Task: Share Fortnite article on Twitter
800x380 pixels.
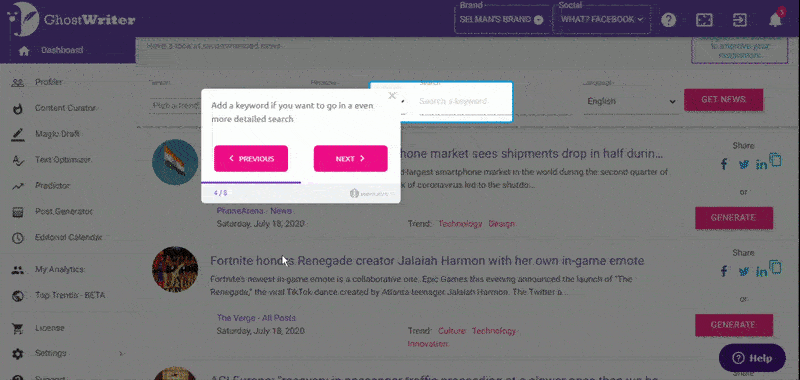Action: pos(743,271)
